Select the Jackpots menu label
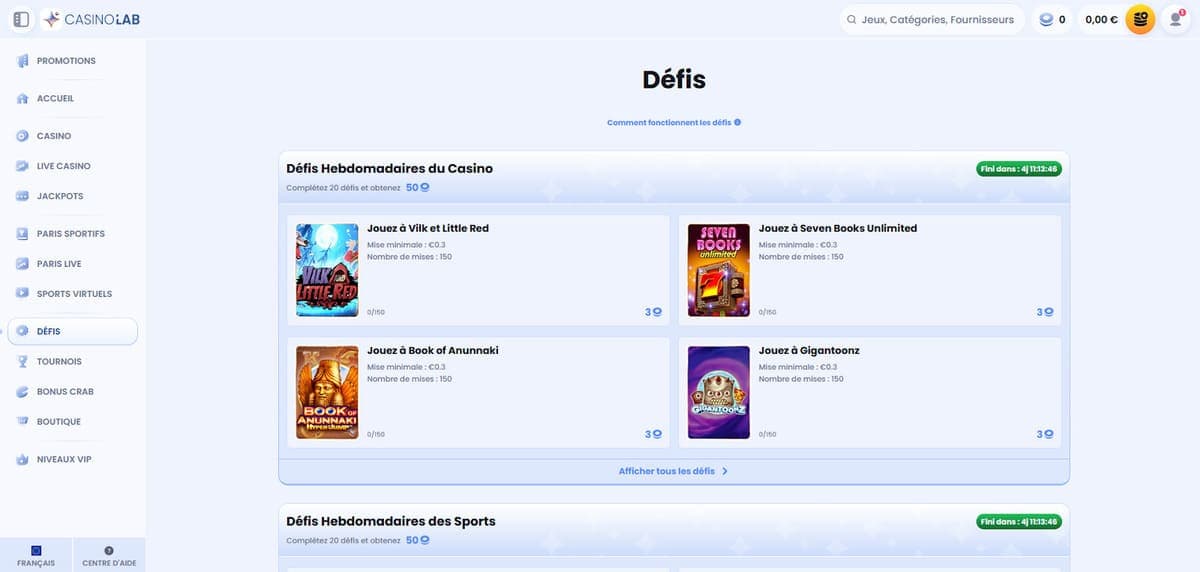The width and height of the screenshot is (1200, 572). click(60, 196)
